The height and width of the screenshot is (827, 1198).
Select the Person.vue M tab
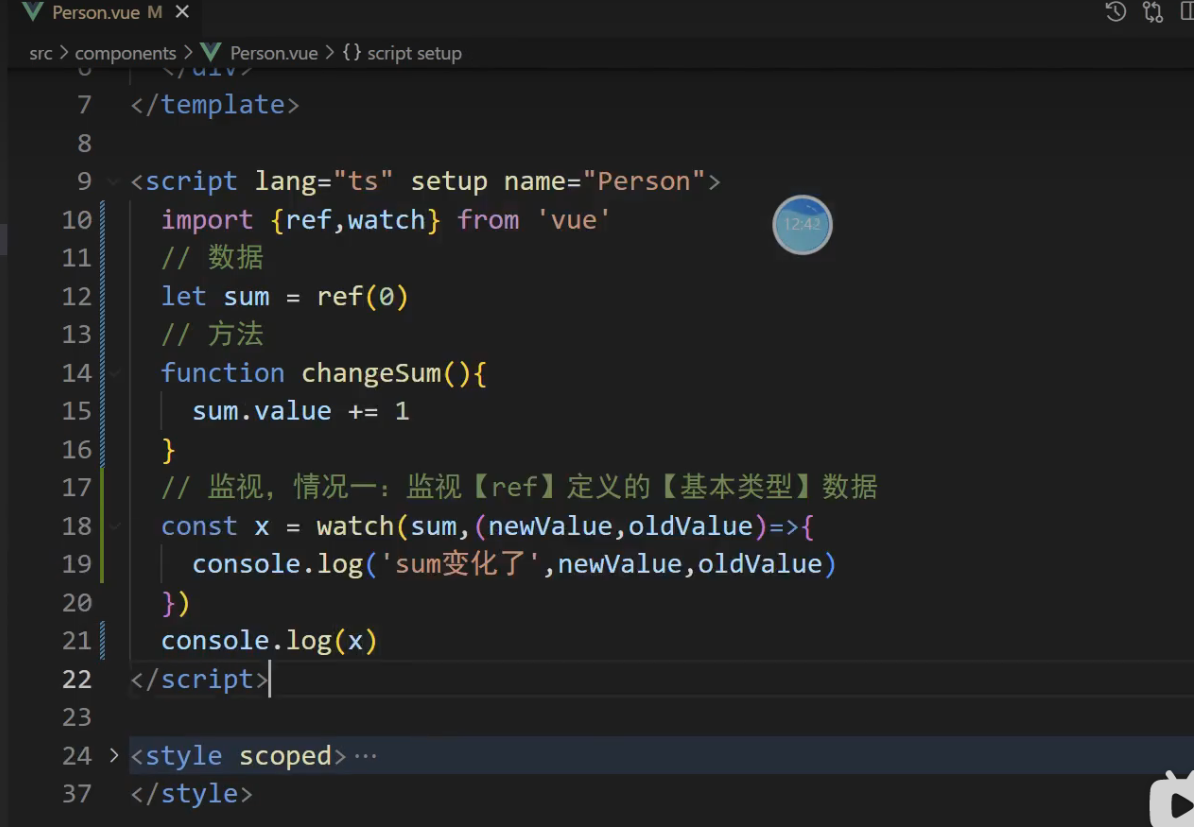coord(105,12)
